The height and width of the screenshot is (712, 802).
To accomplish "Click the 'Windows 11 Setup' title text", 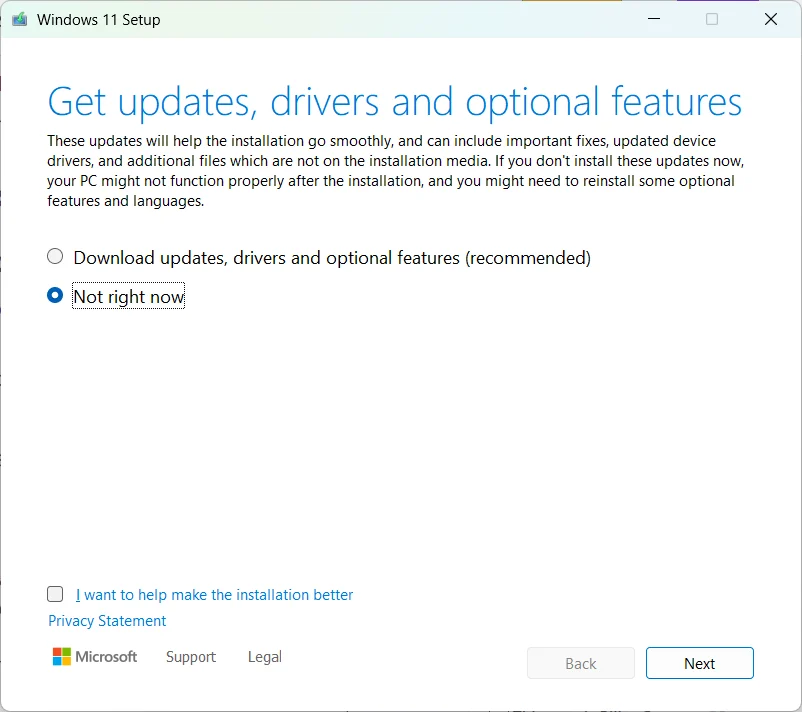I will [99, 19].
